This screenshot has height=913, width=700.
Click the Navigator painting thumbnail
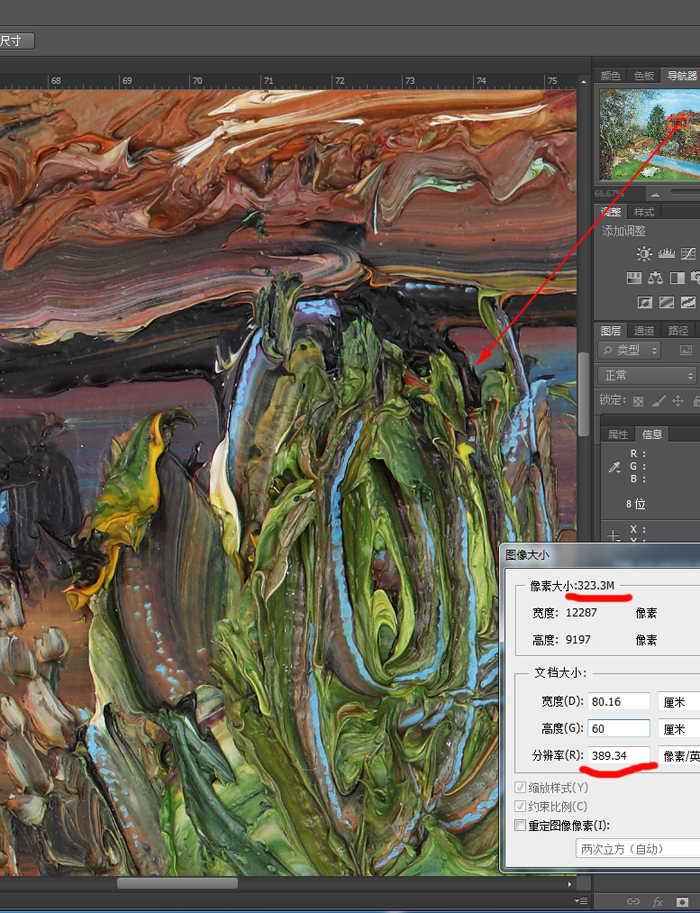650,135
